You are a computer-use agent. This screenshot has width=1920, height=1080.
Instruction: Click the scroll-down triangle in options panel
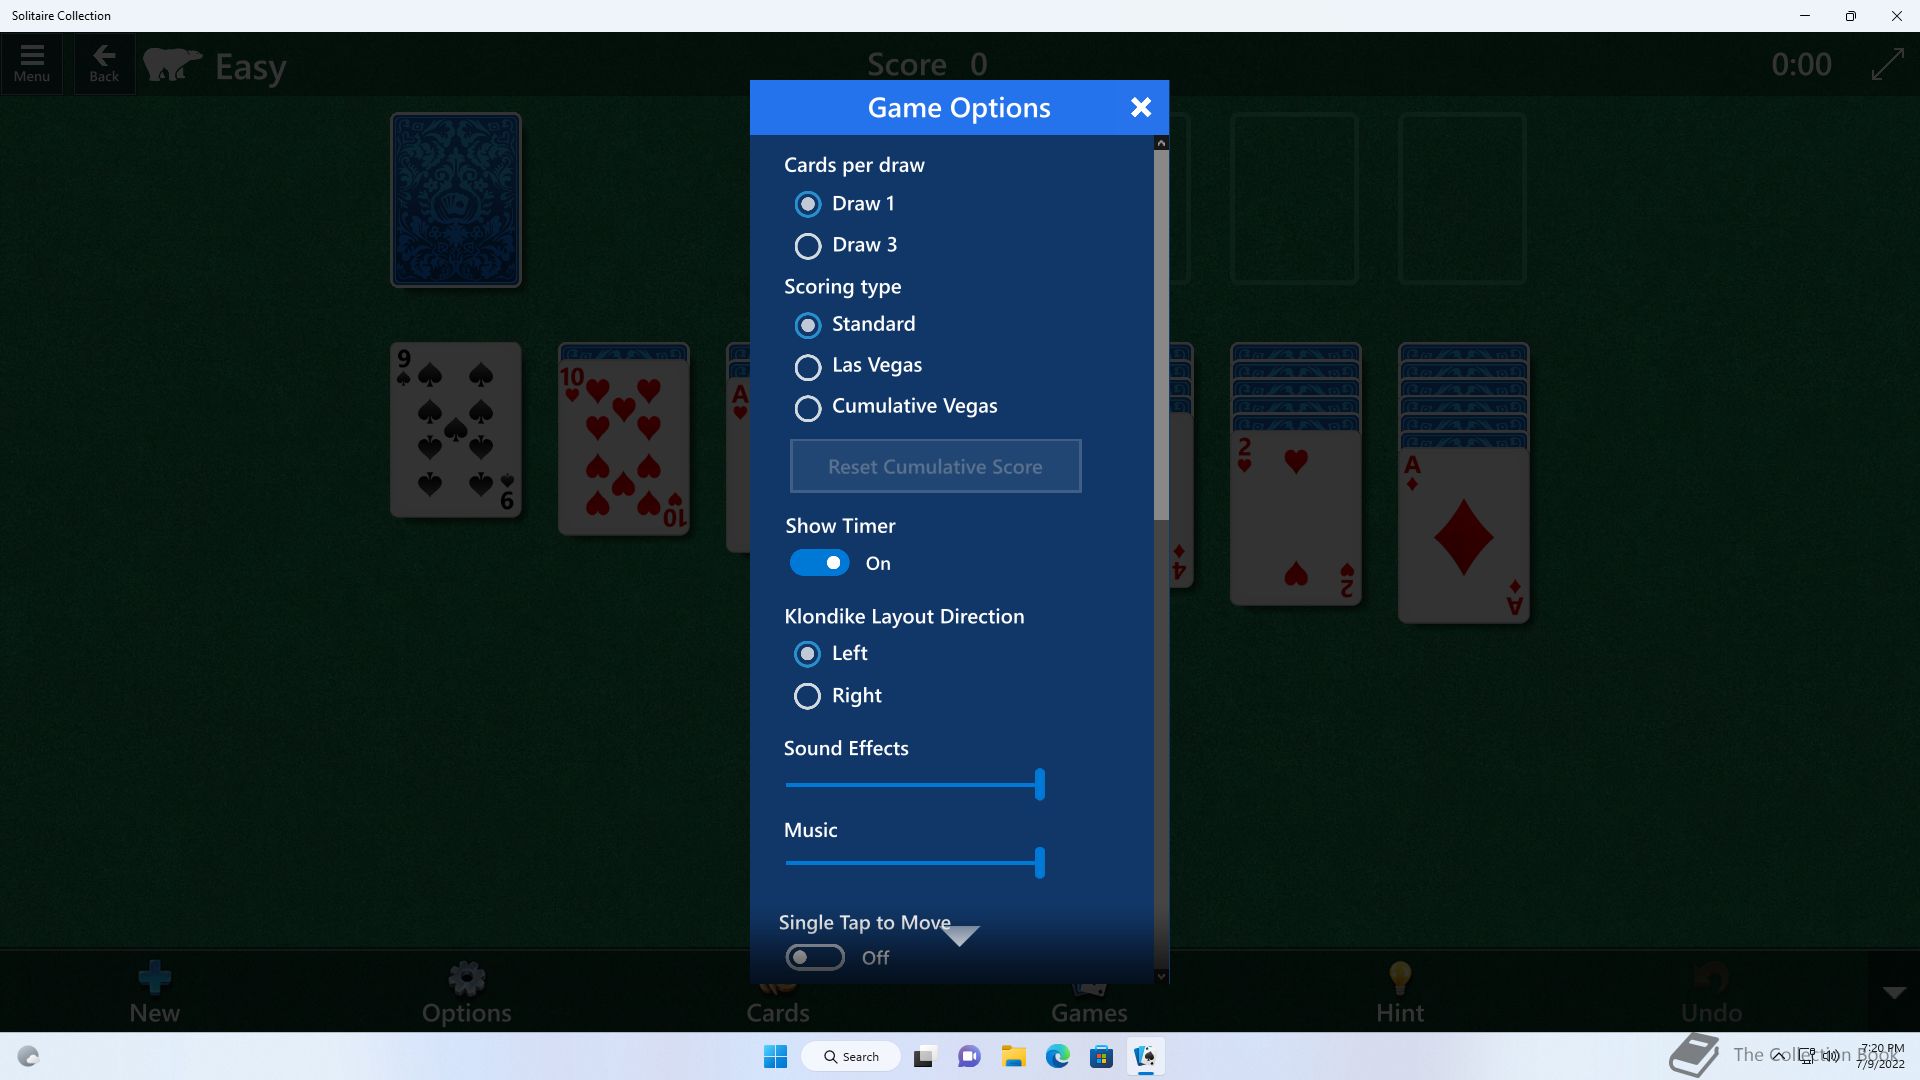(x=960, y=936)
